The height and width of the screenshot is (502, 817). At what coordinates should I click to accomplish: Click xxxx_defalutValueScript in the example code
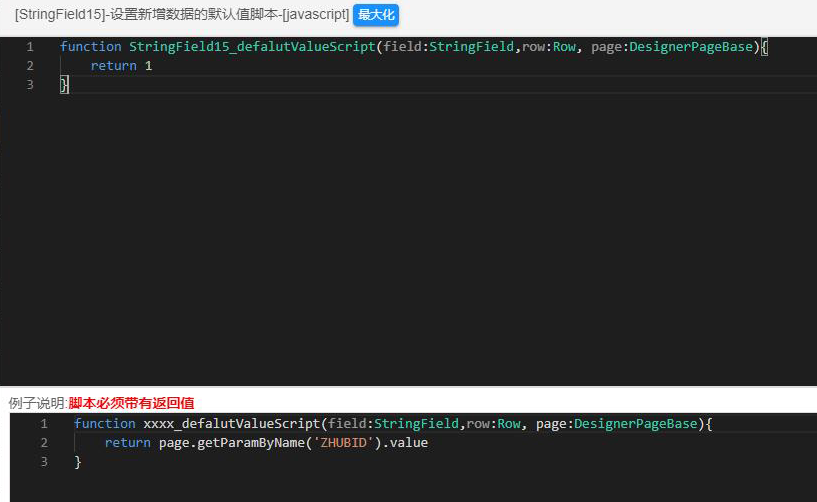(230, 424)
